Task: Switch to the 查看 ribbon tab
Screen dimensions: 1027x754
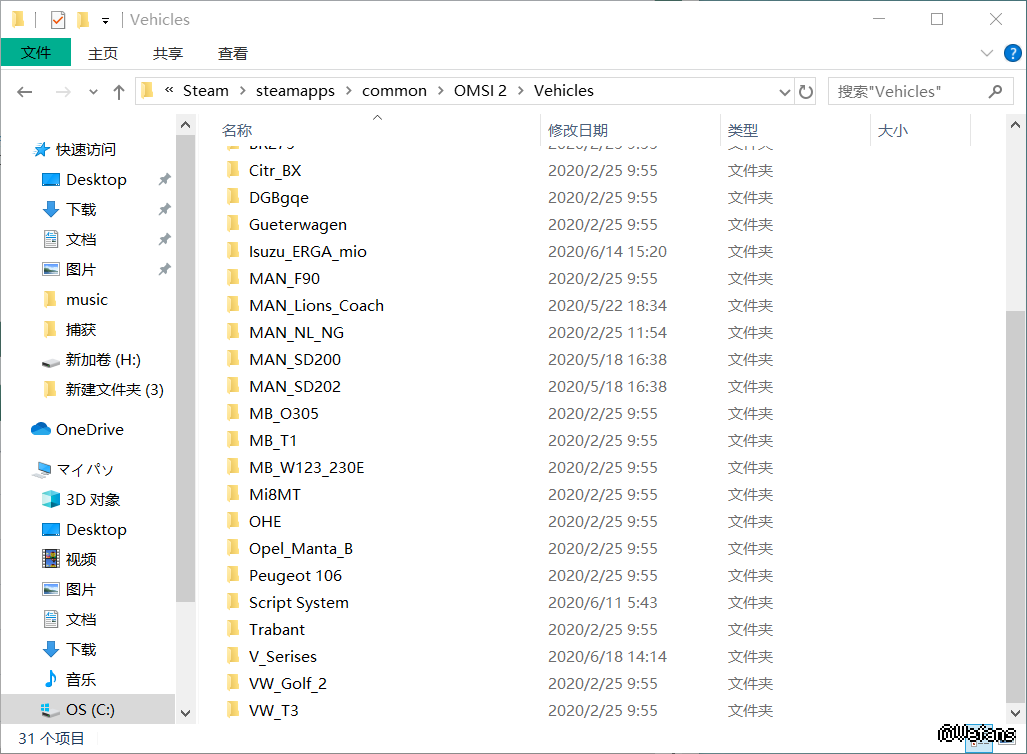Action: point(233,53)
